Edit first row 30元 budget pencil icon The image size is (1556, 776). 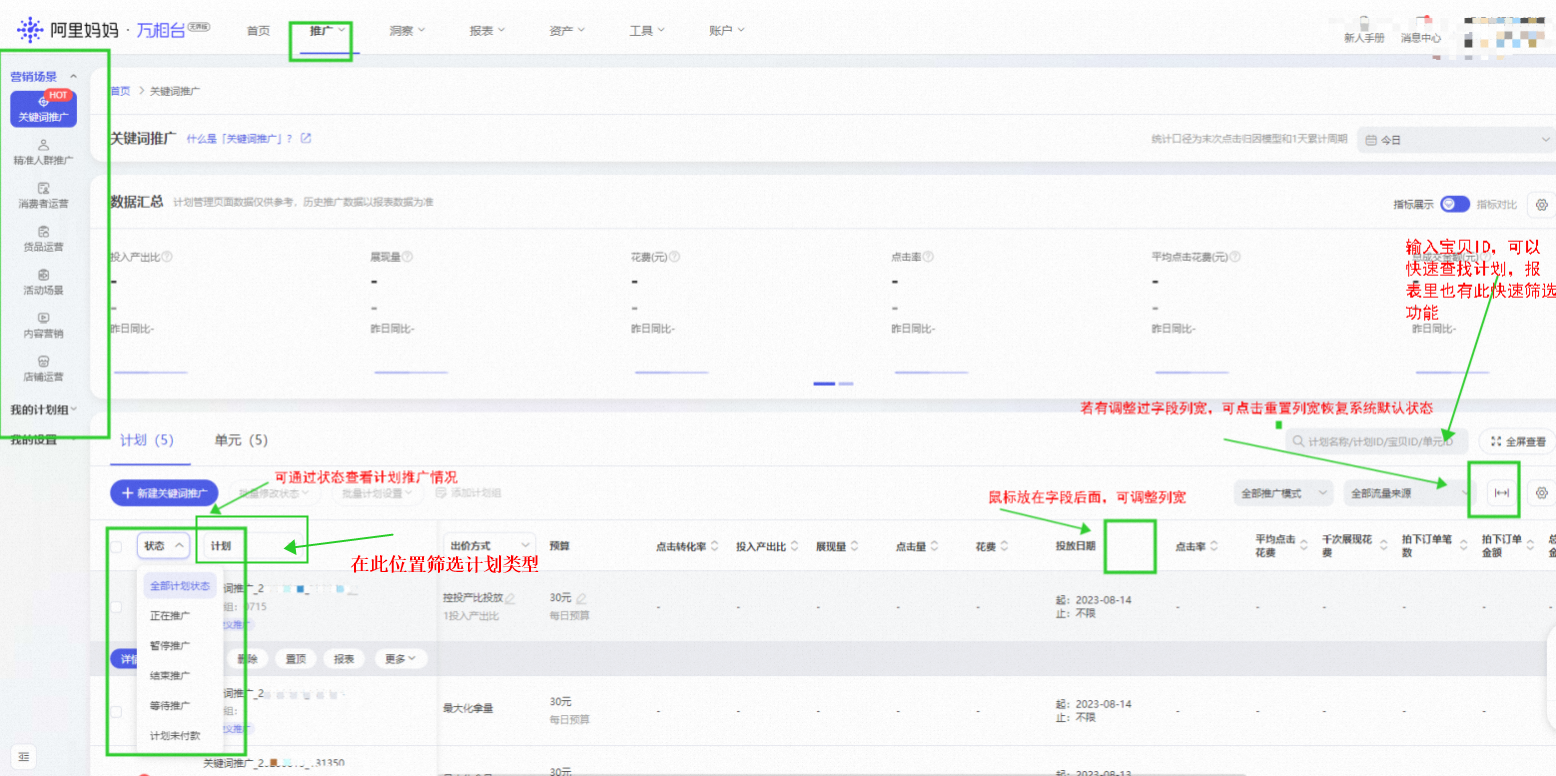581,598
